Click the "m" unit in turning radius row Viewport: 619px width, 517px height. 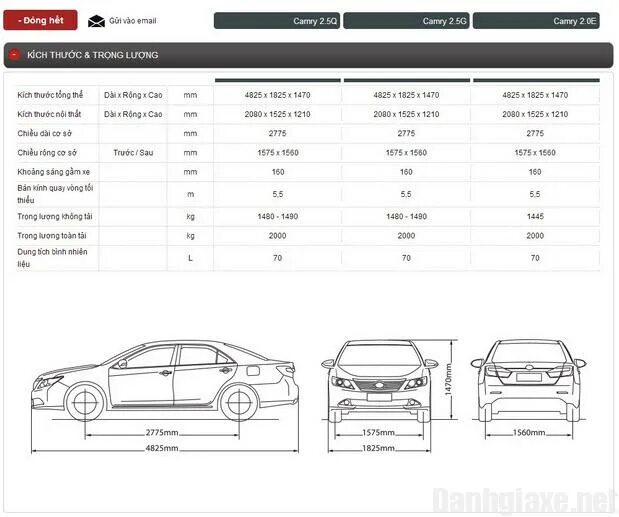coord(190,194)
